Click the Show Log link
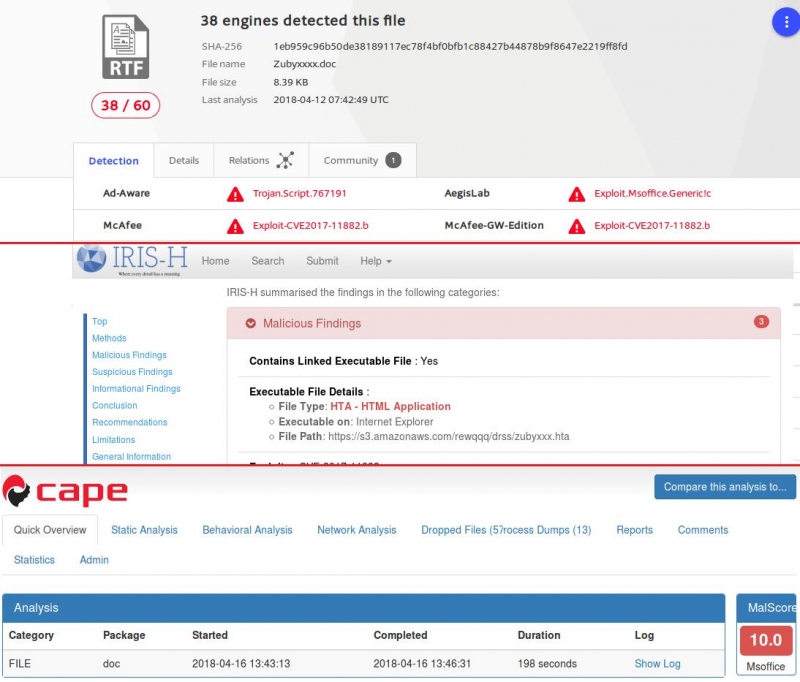The image size is (800, 682). [x=657, y=664]
